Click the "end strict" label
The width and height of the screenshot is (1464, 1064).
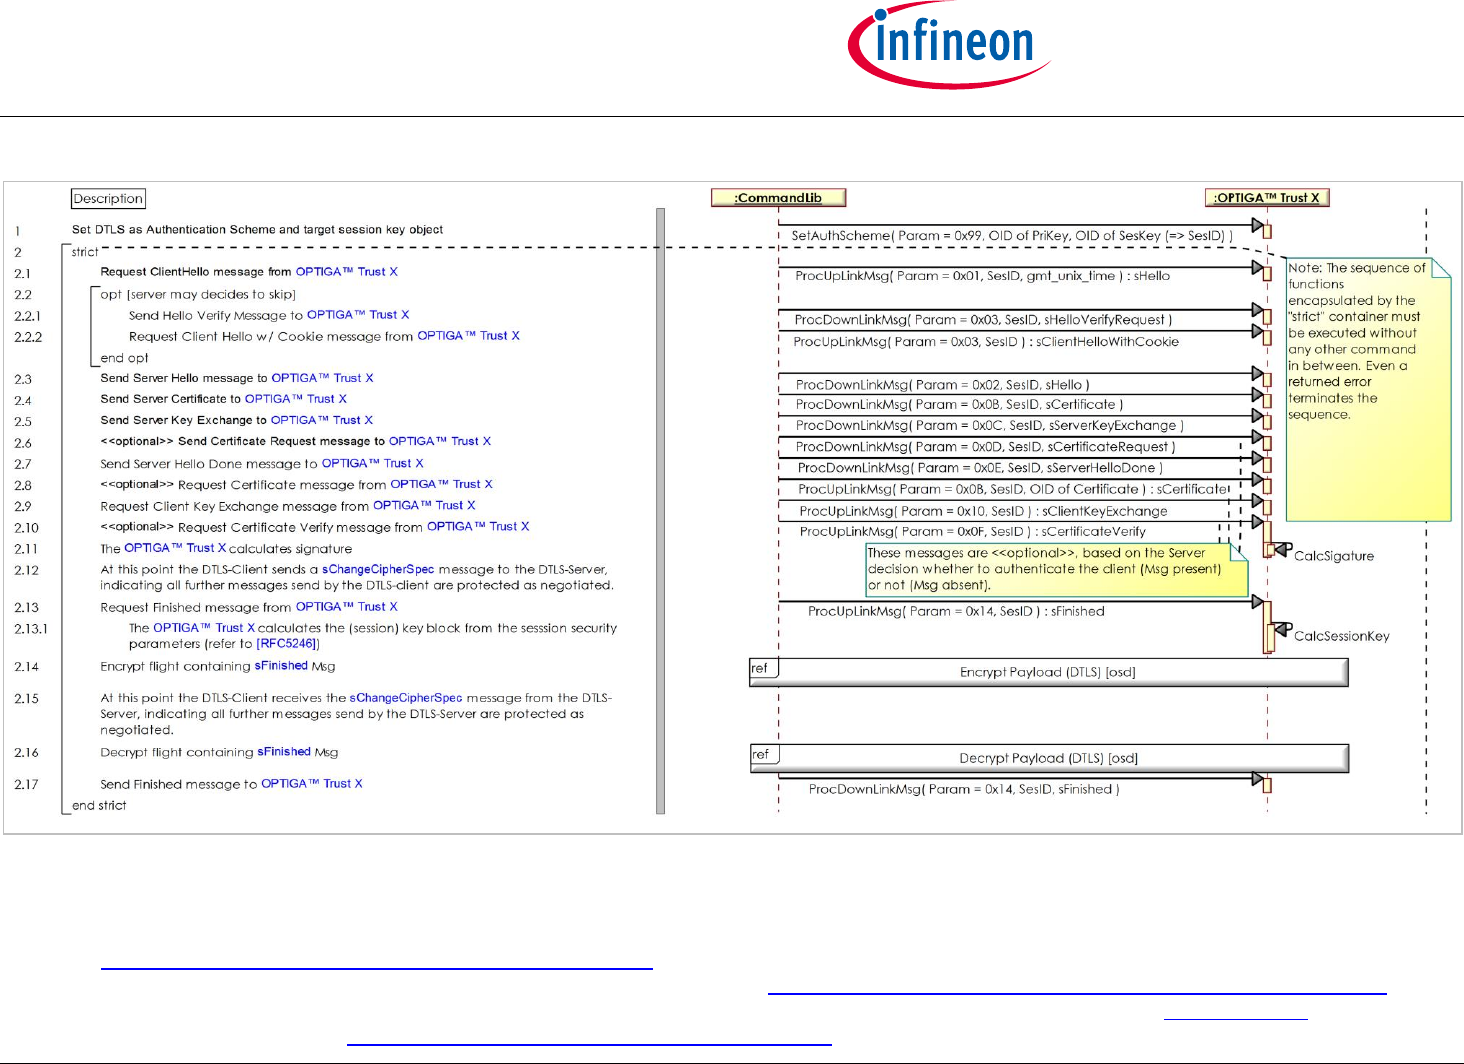tap(99, 806)
